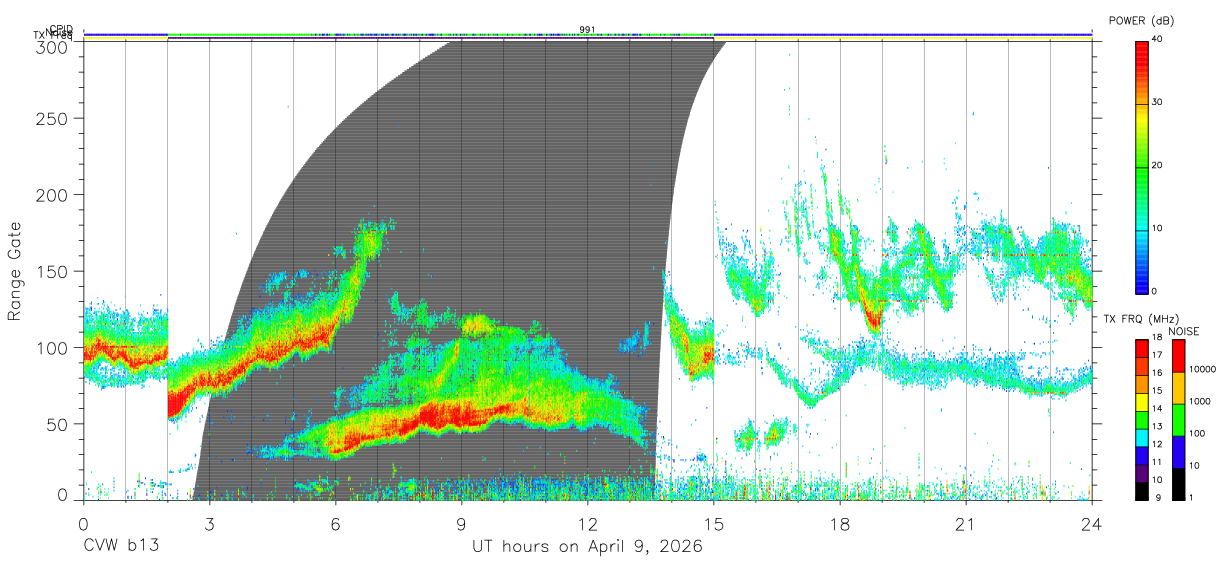Click the 15 tick on UT hours axis

[714, 523]
